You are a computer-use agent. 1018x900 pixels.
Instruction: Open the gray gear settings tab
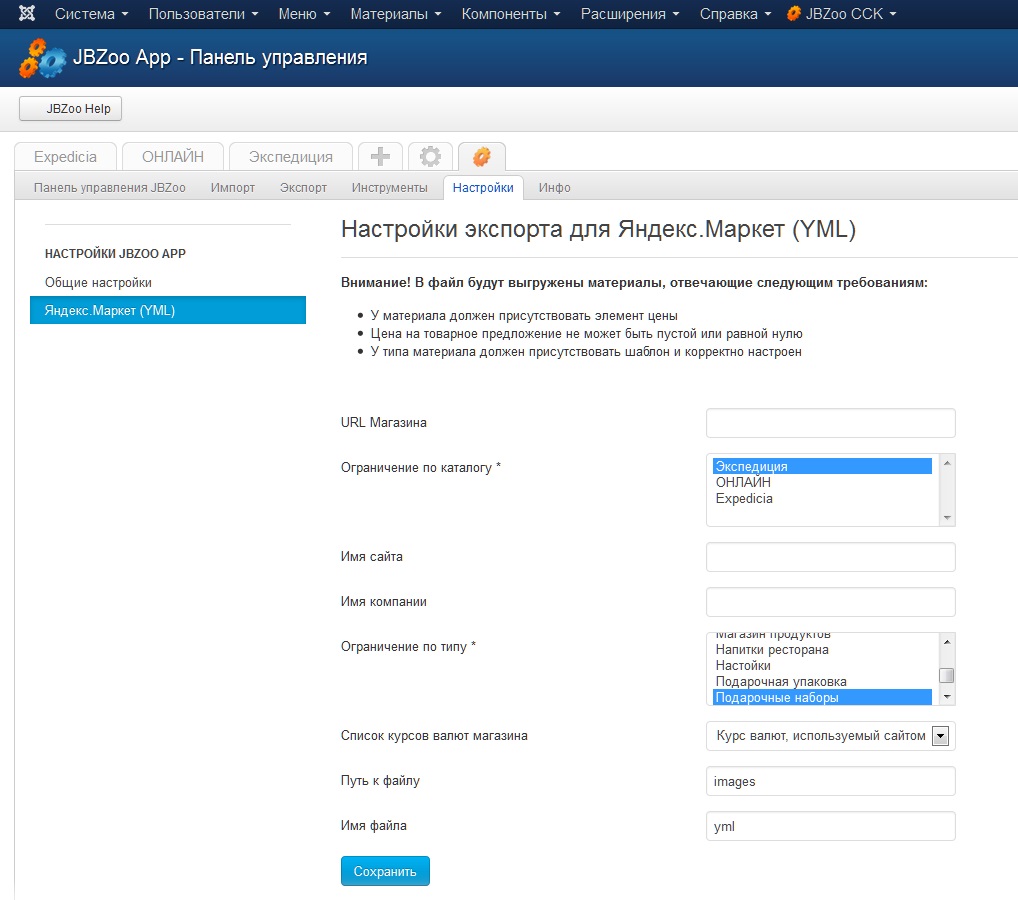[430, 156]
